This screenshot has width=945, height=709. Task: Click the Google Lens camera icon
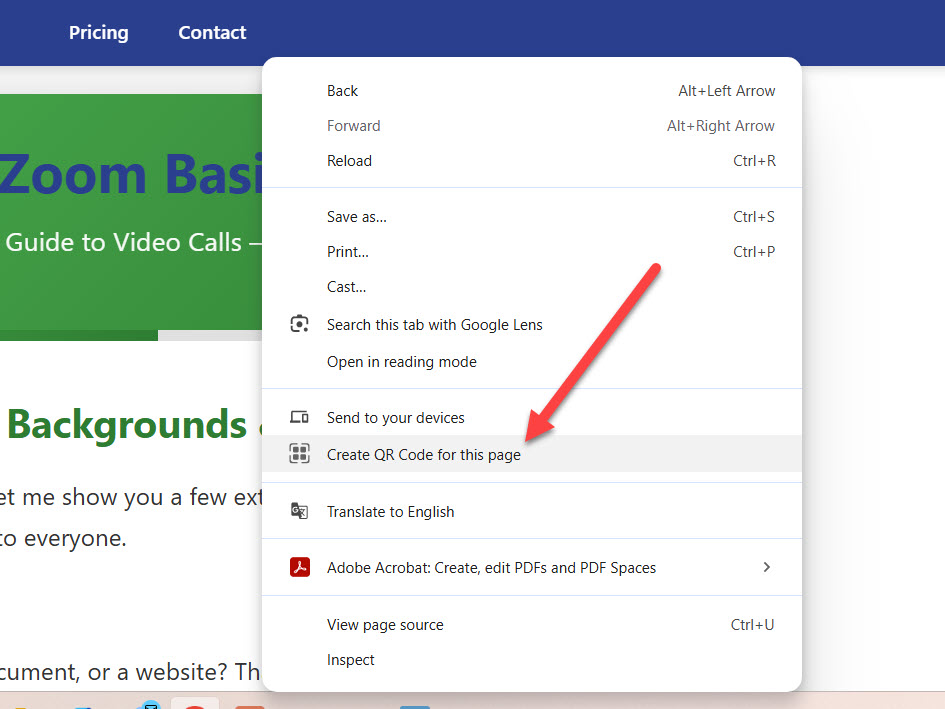click(299, 324)
